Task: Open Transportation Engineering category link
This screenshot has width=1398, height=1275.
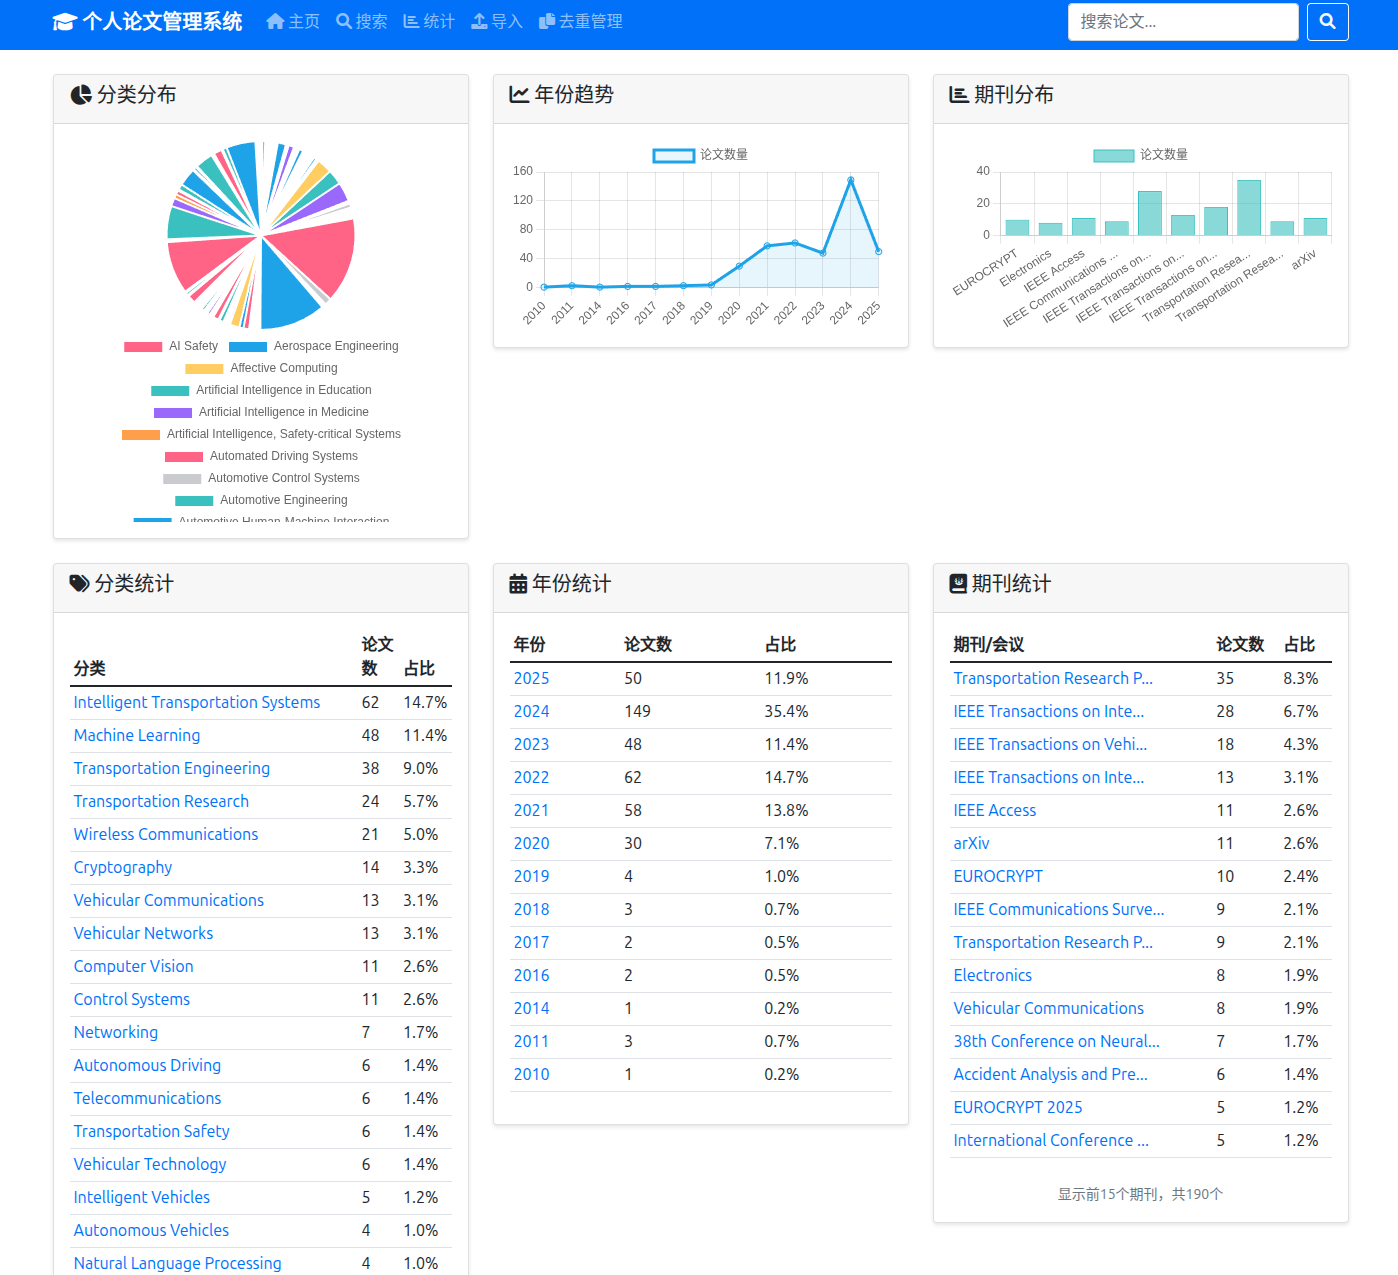Action: (x=172, y=769)
